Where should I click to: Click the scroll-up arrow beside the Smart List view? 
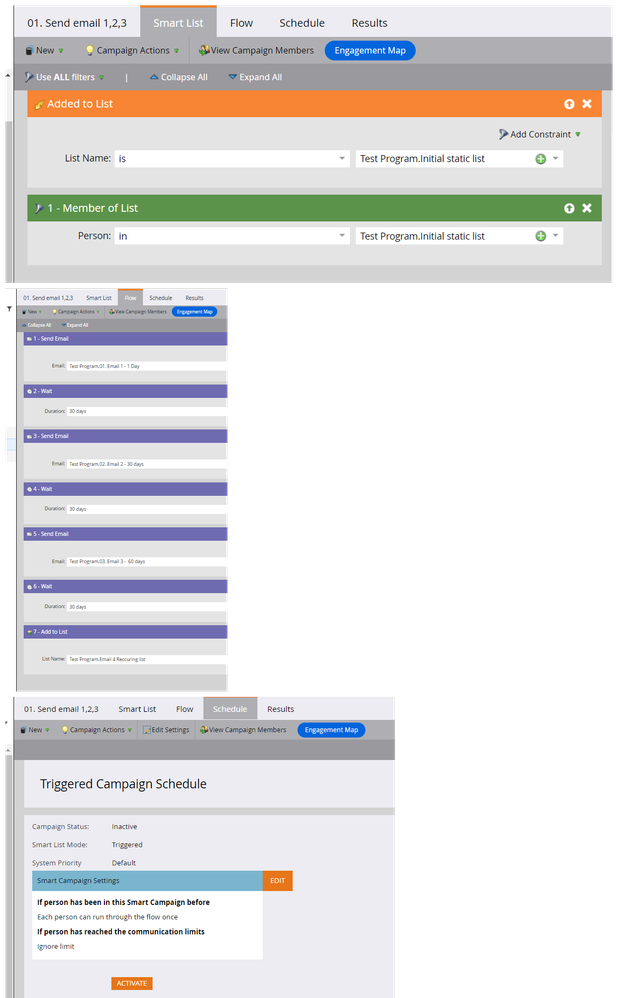8,75
